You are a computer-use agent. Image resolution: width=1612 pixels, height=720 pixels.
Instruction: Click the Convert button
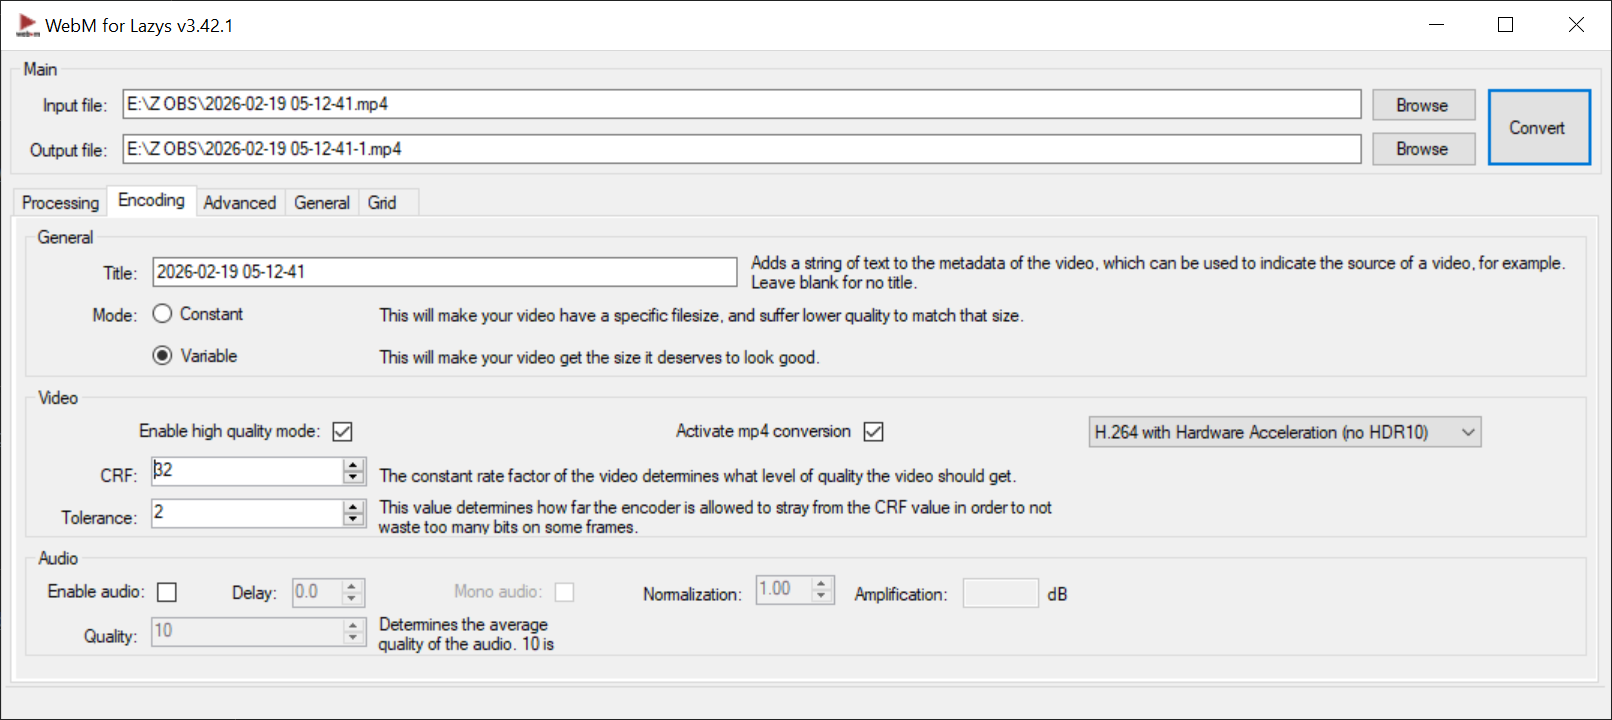point(1539,127)
